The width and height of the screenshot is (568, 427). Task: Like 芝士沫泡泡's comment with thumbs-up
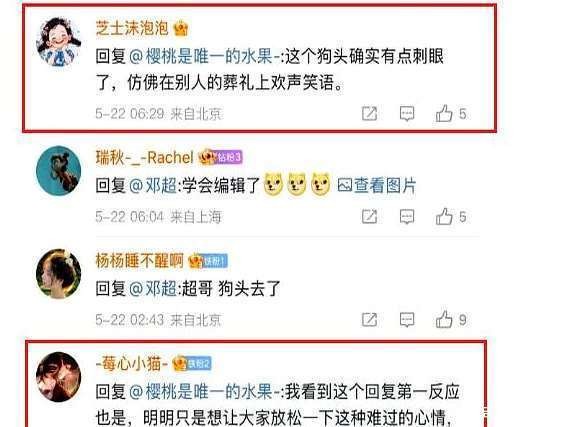(x=444, y=113)
